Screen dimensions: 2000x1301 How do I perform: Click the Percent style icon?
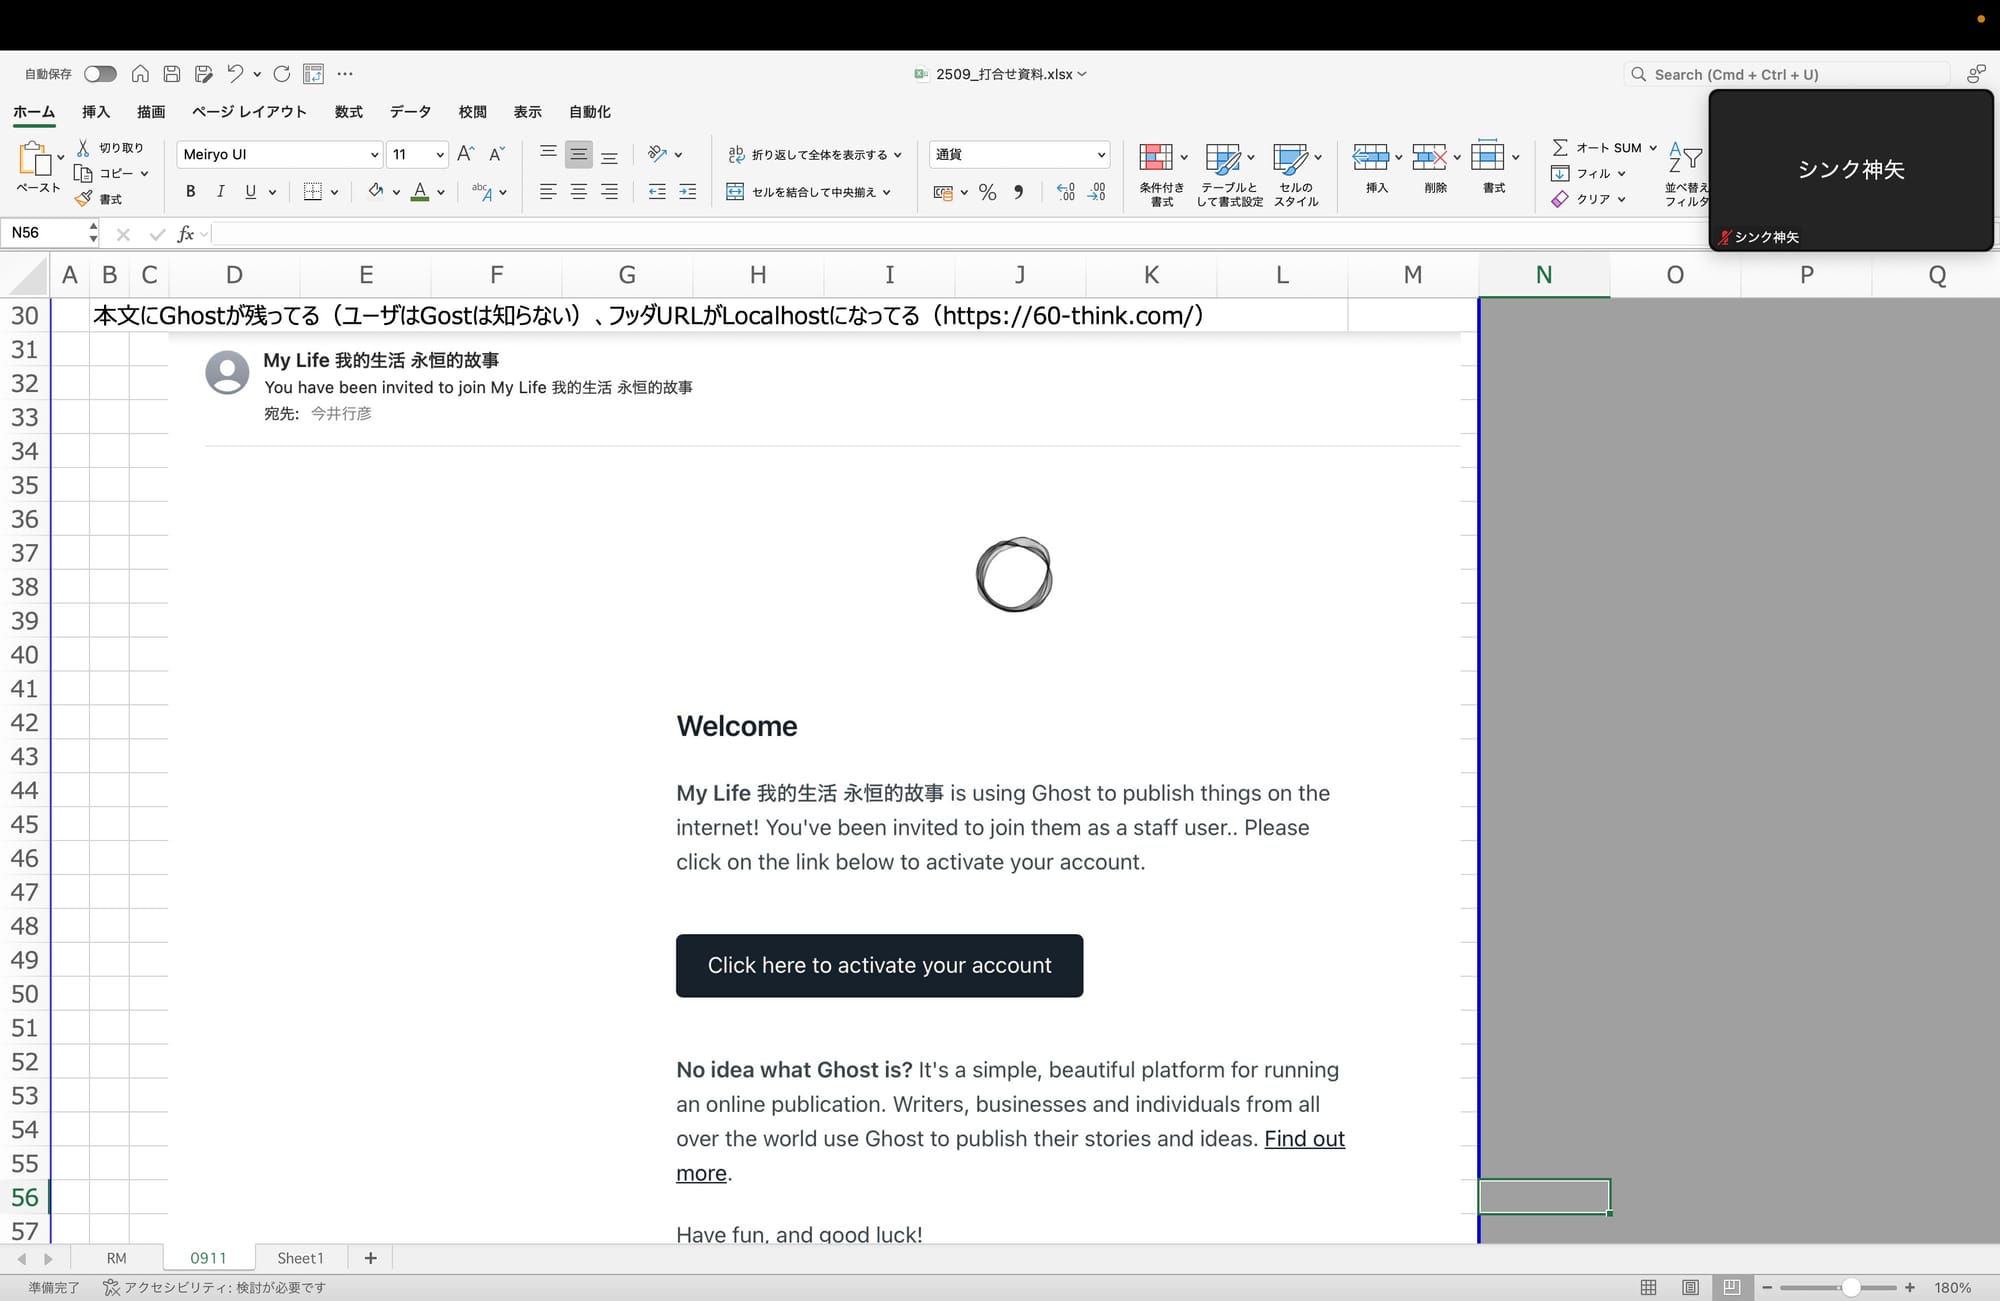click(x=988, y=192)
